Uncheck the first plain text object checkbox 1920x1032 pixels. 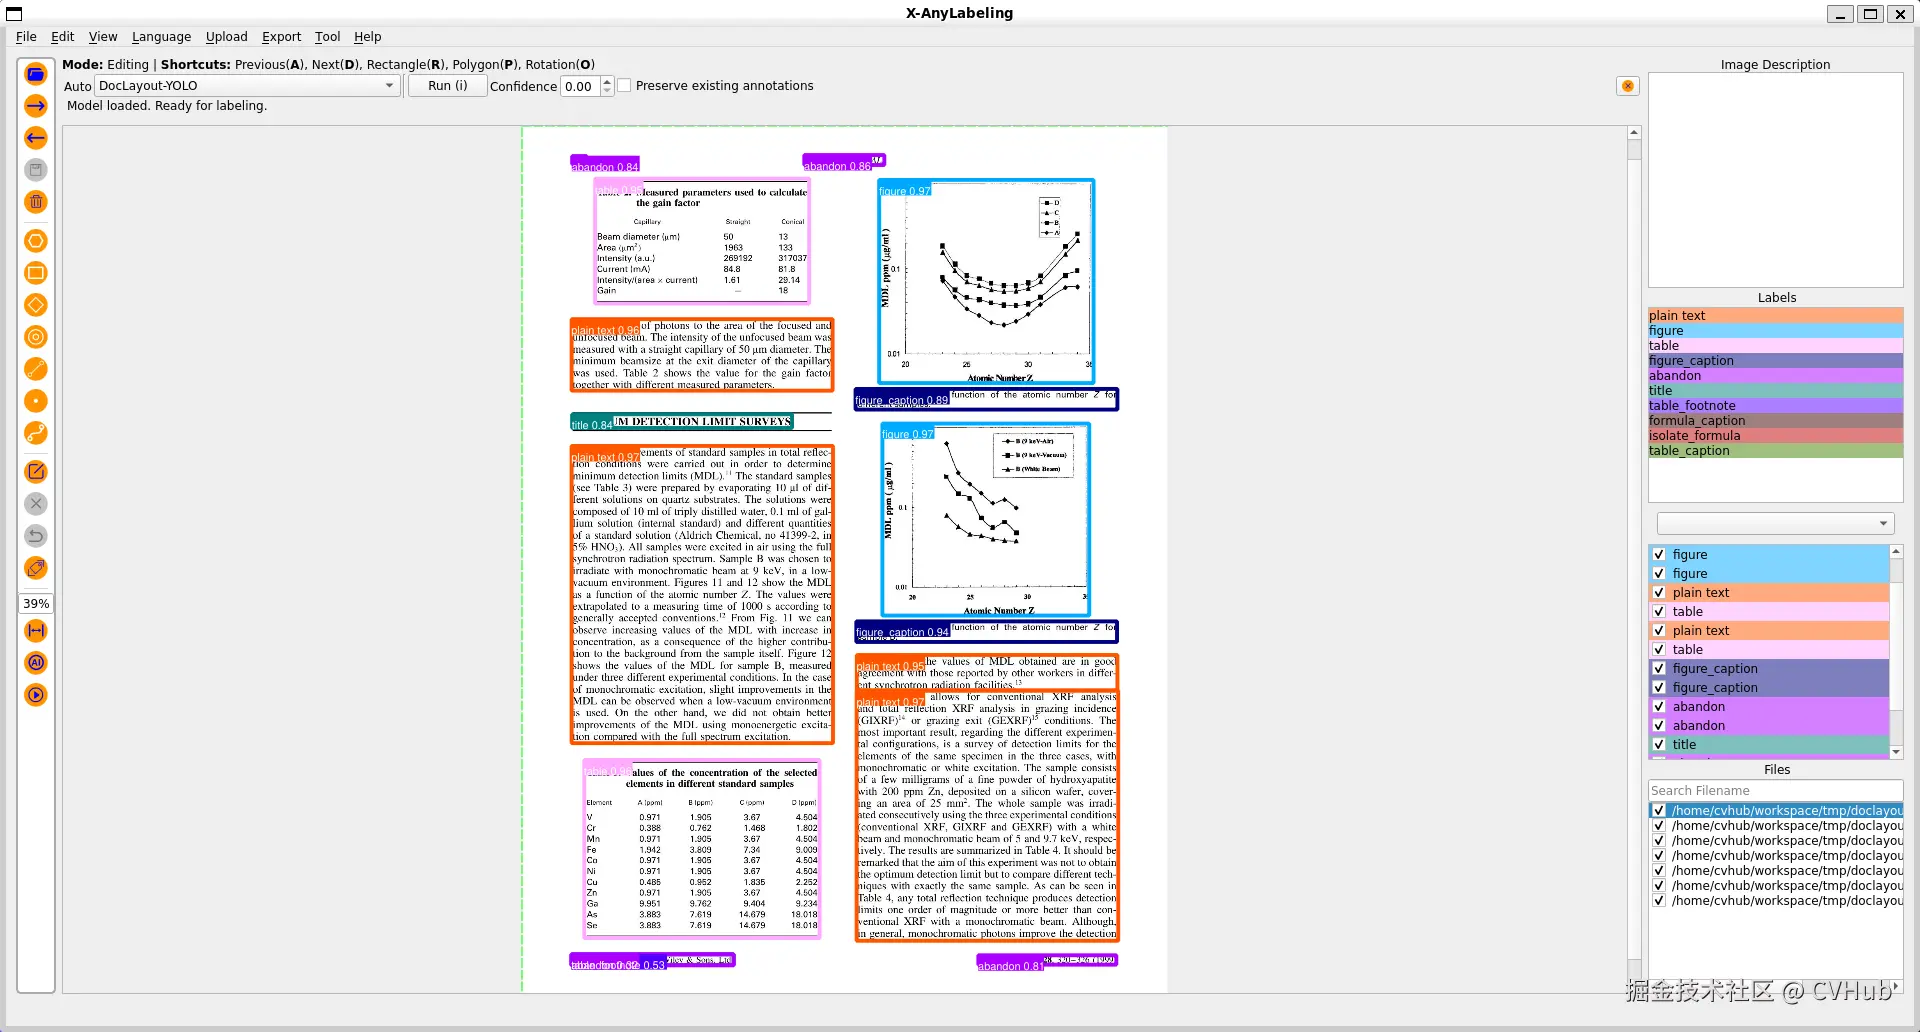pyautogui.click(x=1659, y=593)
